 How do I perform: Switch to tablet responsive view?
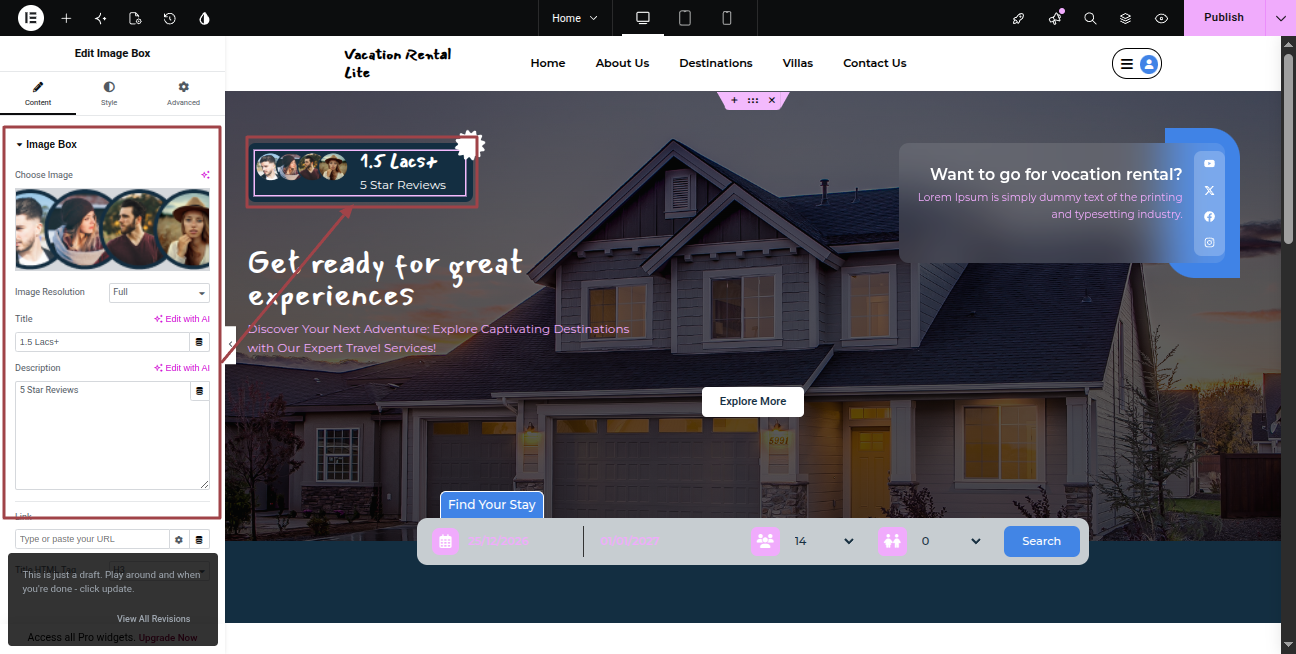click(685, 18)
